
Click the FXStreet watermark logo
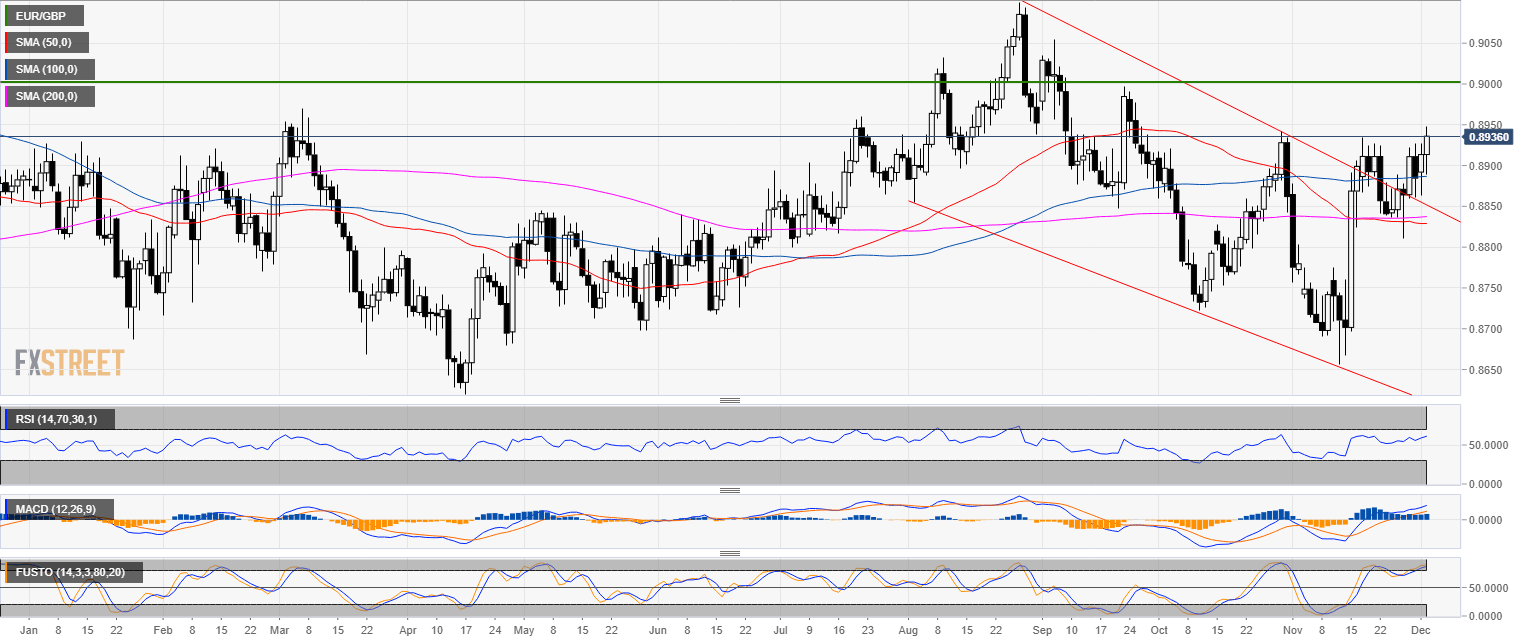tap(69, 362)
